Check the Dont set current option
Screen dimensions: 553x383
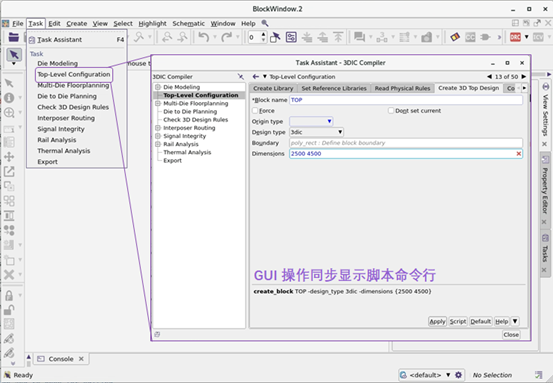coord(391,111)
